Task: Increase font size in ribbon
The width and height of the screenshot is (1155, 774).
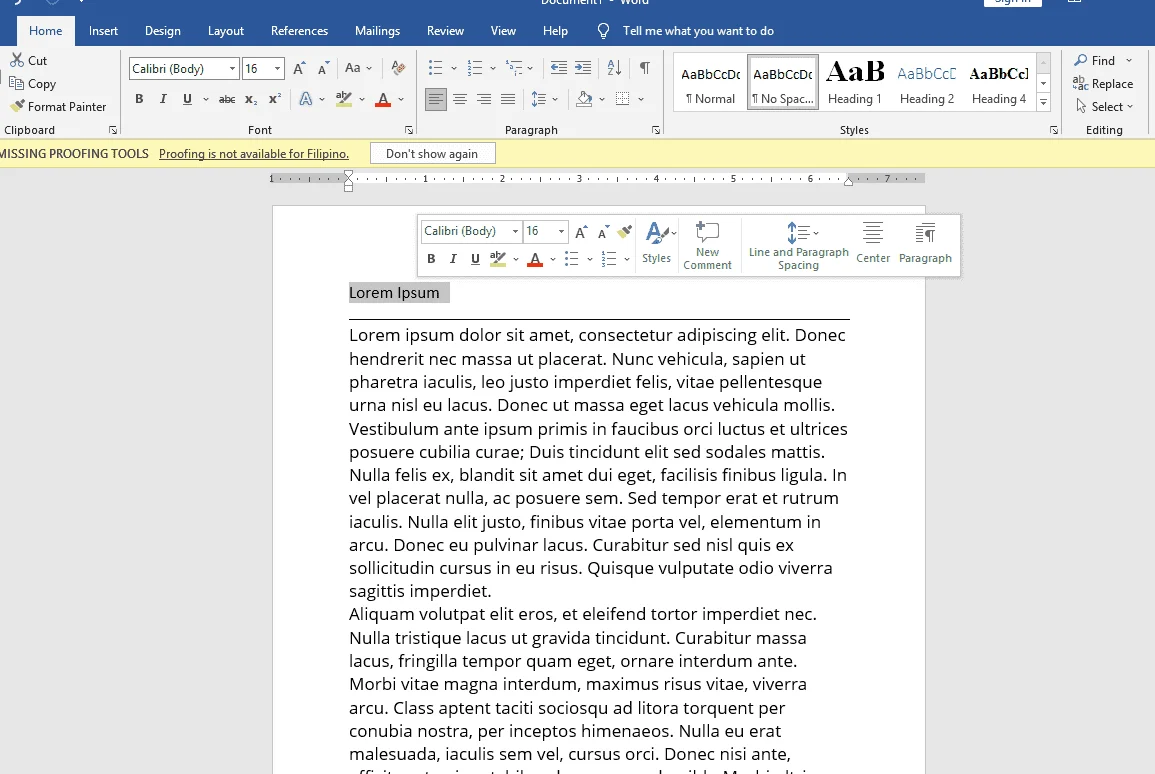Action: (299, 68)
